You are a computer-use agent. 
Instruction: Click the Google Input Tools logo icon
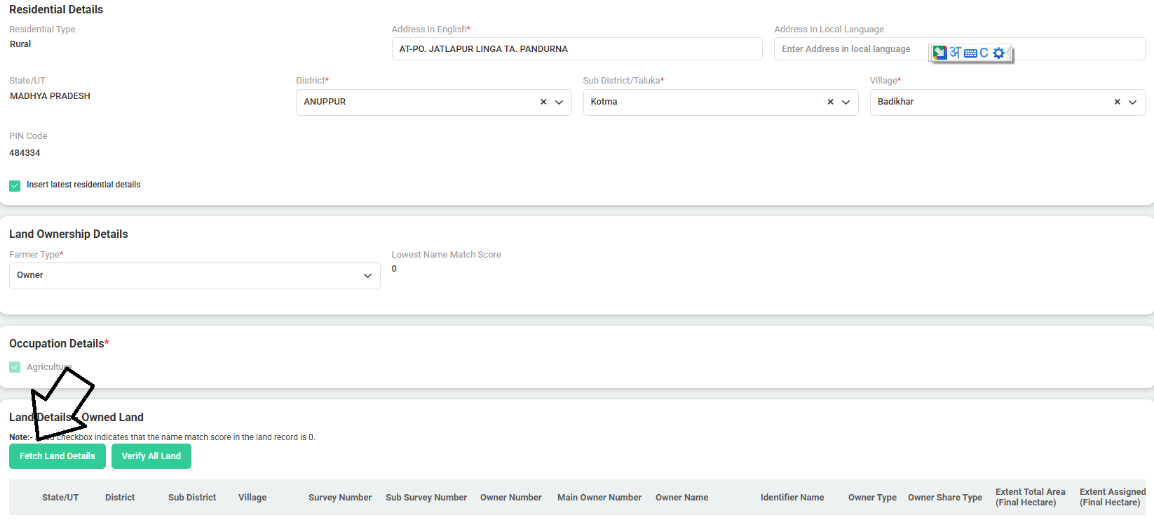click(939, 52)
